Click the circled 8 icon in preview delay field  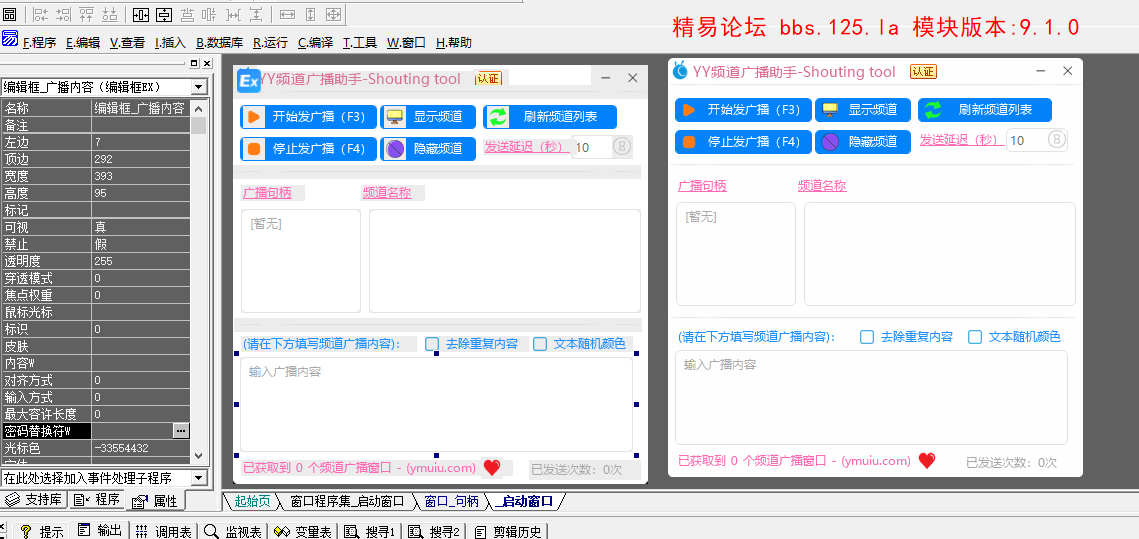(1057, 139)
